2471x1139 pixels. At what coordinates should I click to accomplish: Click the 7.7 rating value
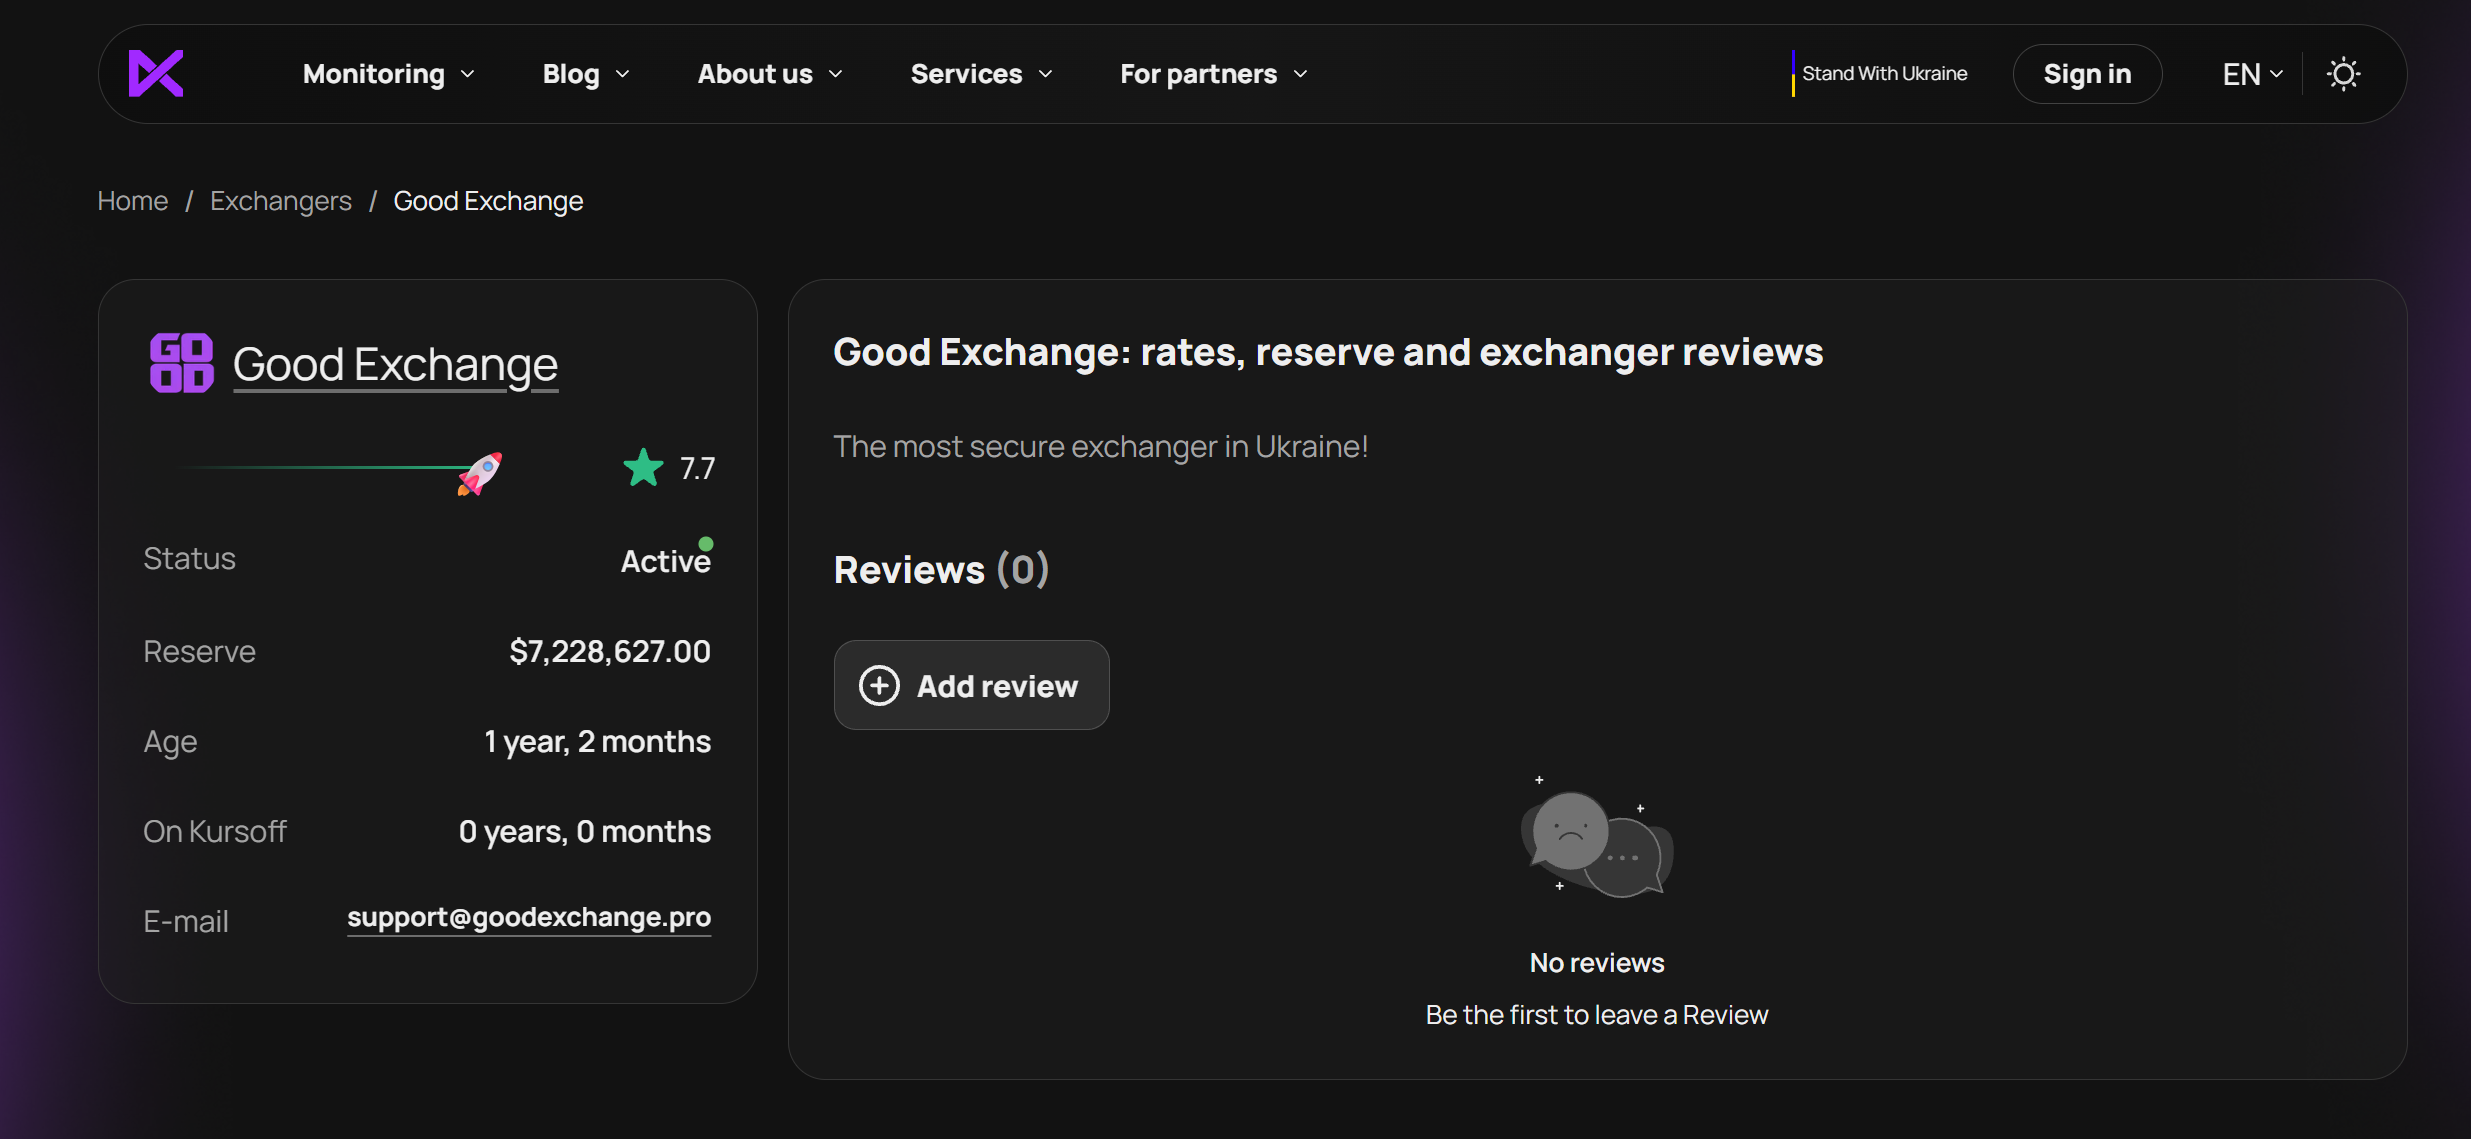(698, 468)
